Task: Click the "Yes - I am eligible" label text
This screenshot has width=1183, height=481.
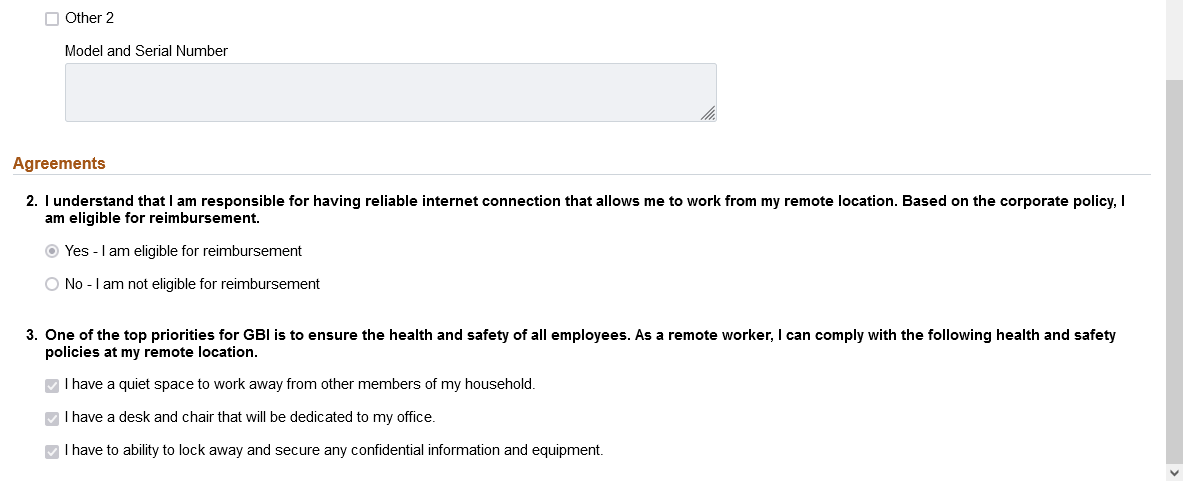Action: point(183,251)
